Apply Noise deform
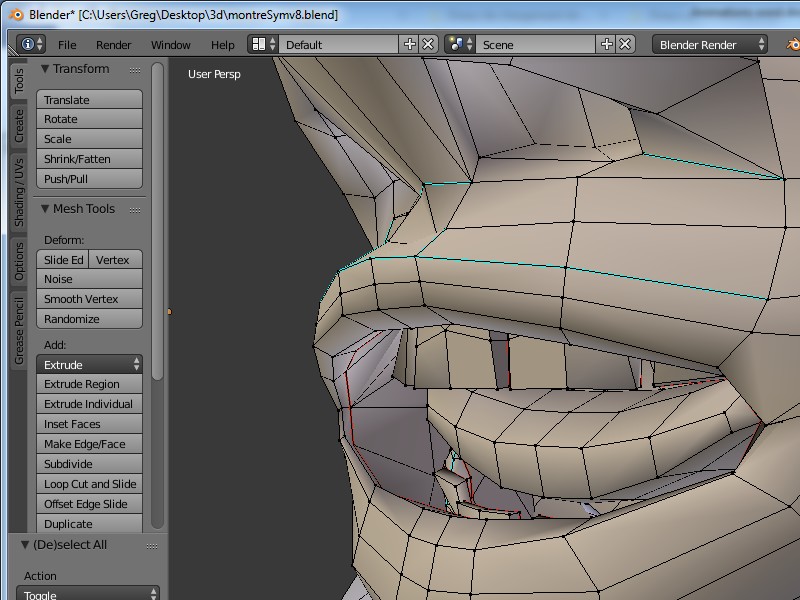The height and width of the screenshot is (600, 800). tap(89, 279)
